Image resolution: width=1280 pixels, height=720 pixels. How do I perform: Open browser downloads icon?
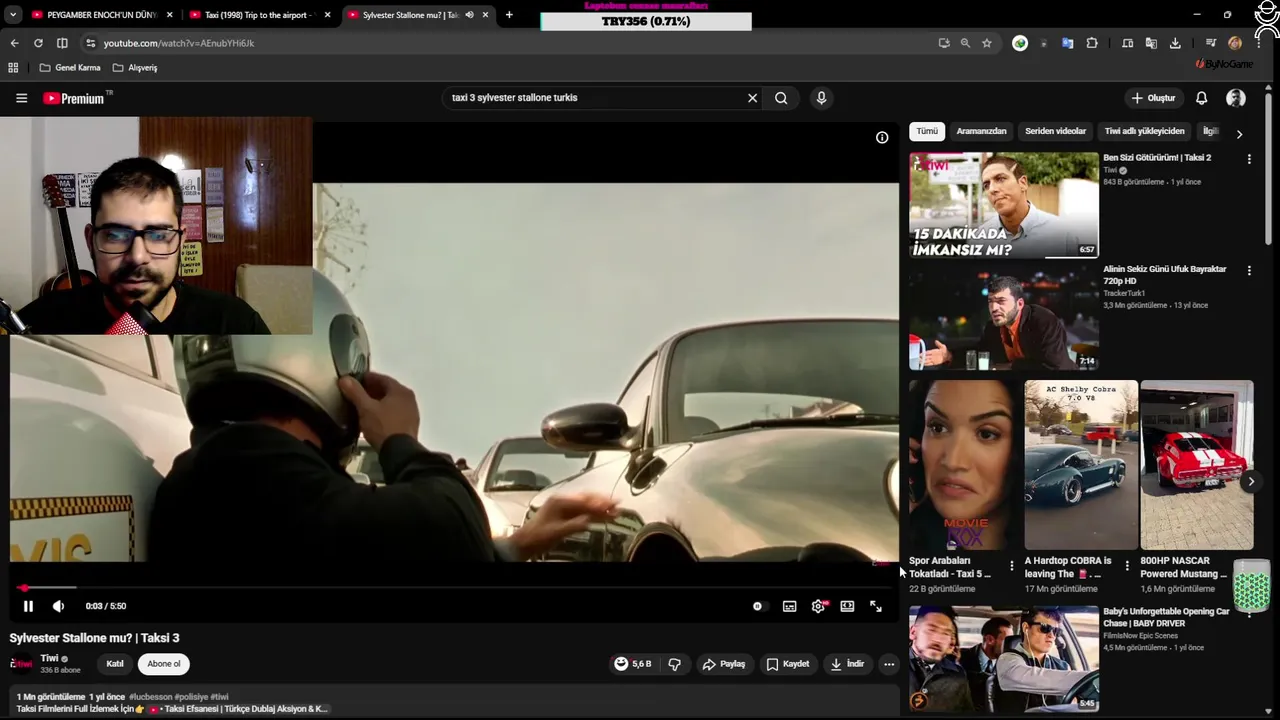point(1175,43)
